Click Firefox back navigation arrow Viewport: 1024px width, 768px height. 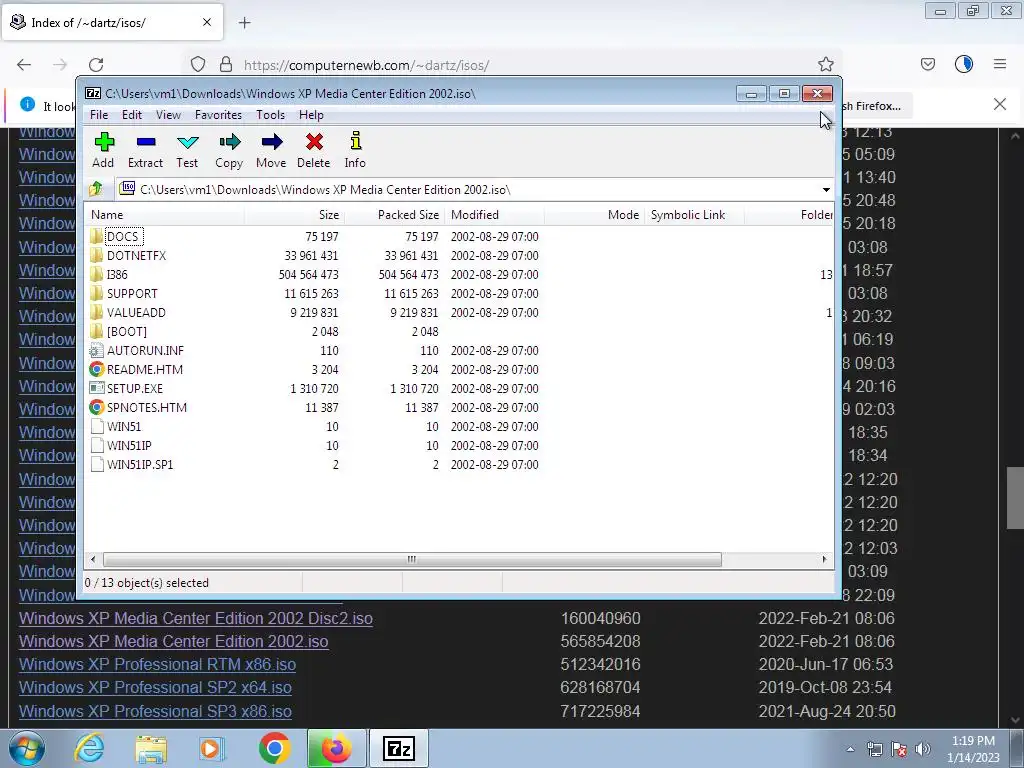coord(24,65)
